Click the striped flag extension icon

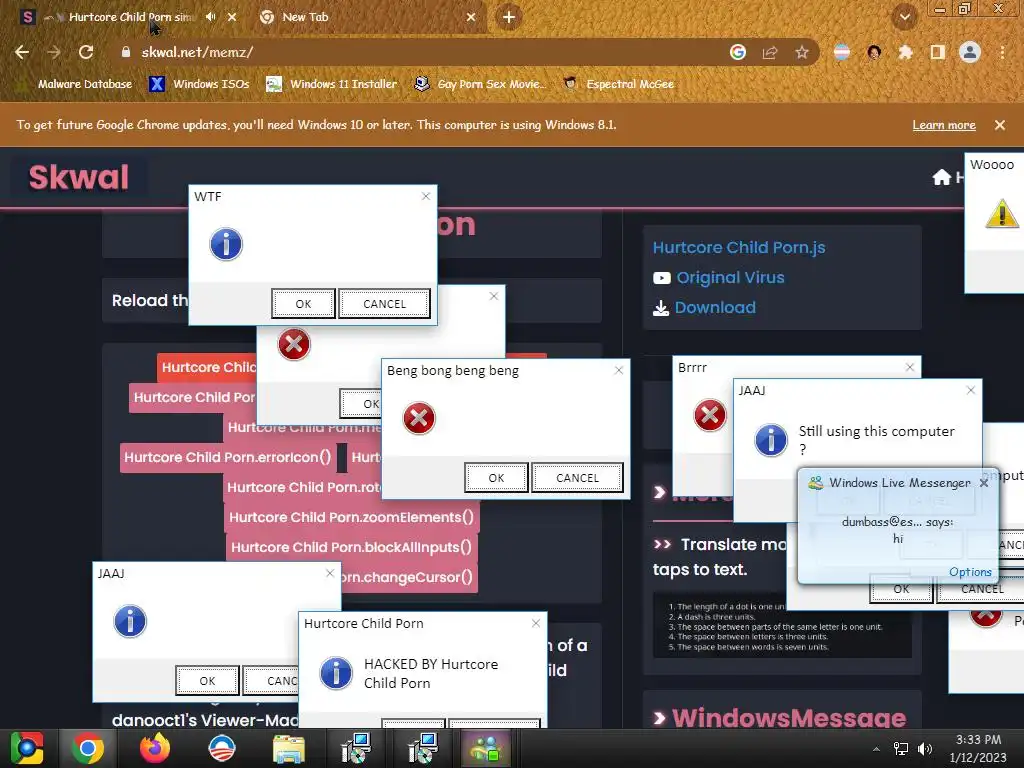click(x=842, y=52)
